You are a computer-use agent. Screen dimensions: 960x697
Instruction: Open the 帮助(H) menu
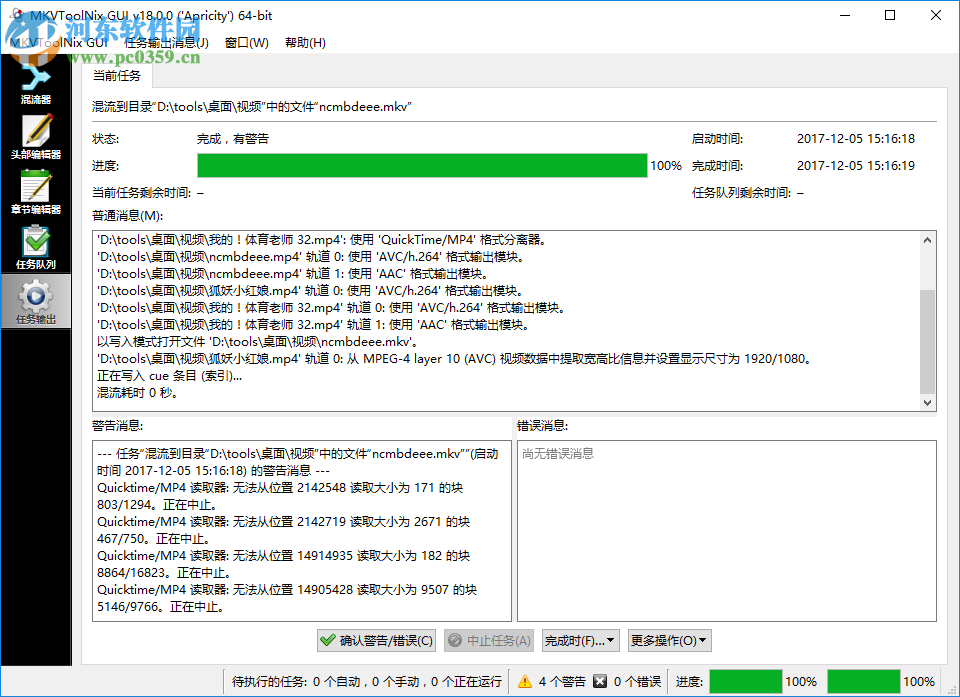[304, 44]
